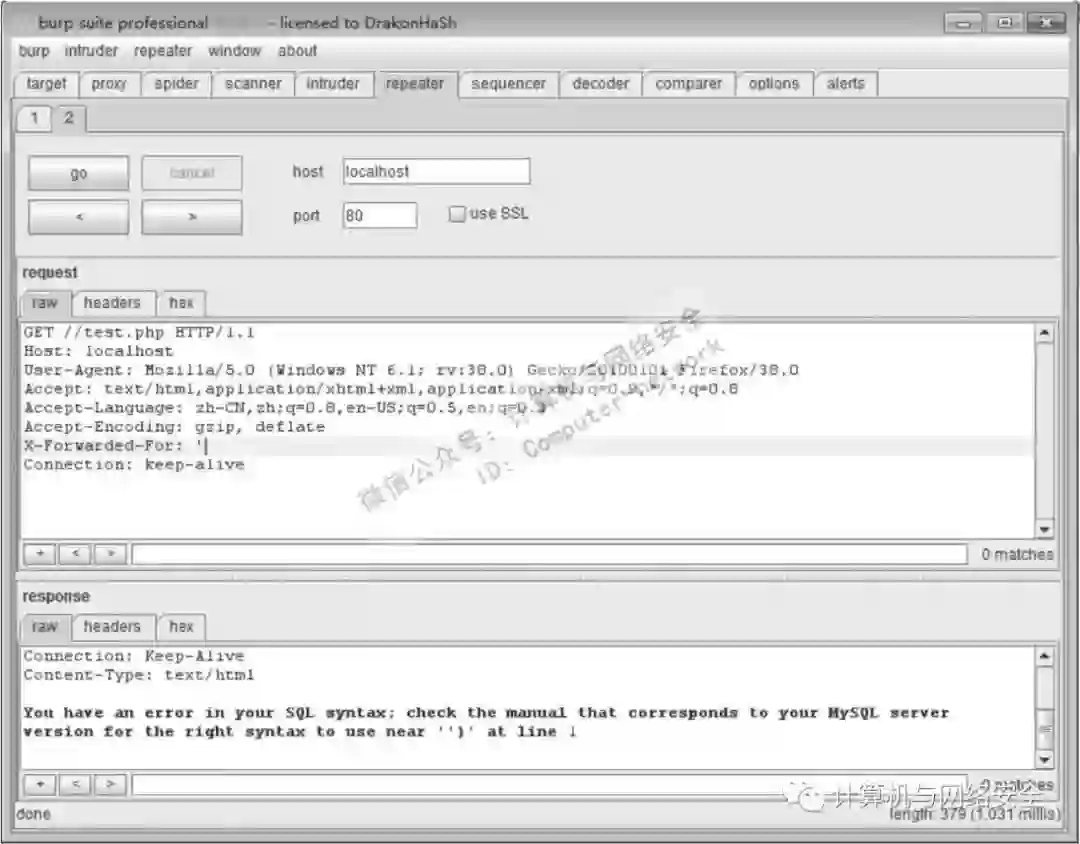Minimize the Burp Suite window

[964, 23]
